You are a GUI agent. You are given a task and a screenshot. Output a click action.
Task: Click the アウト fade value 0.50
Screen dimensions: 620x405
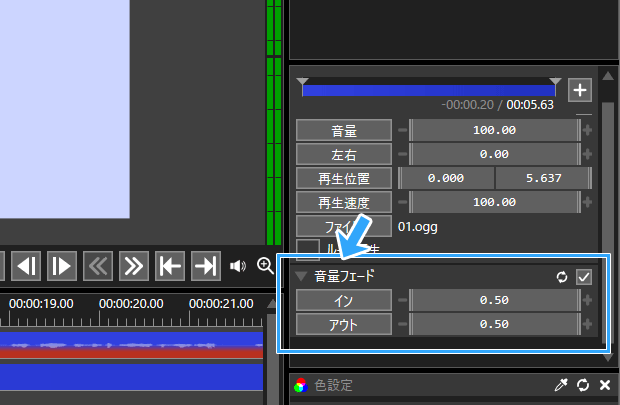coord(495,324)
